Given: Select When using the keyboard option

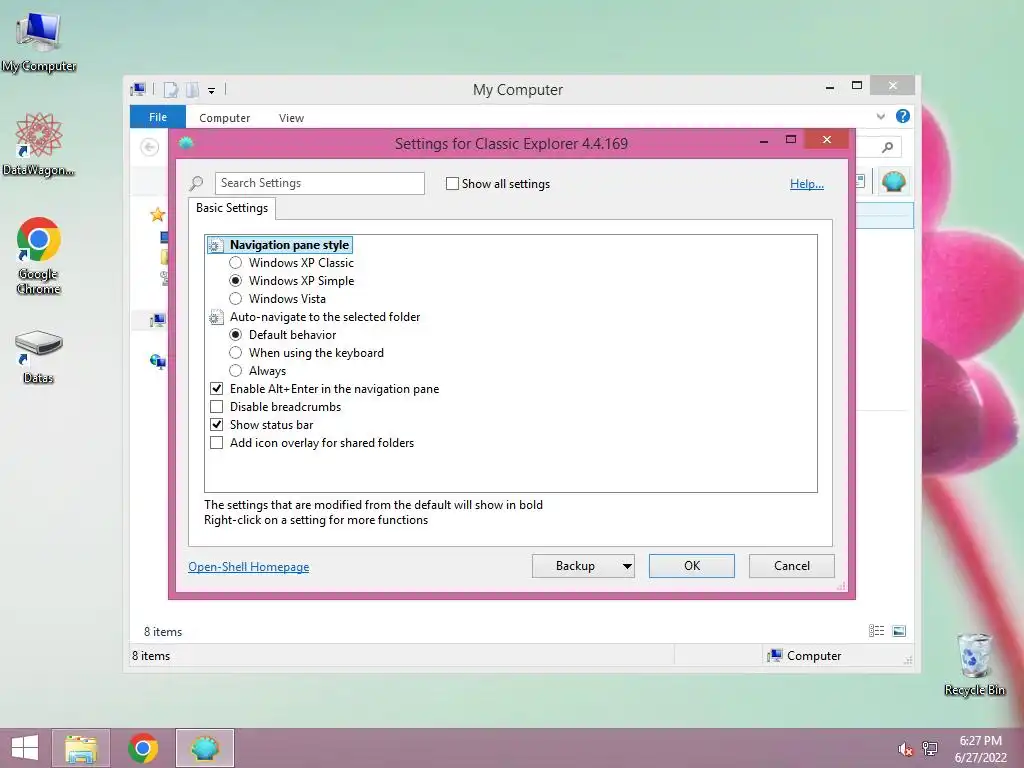Looking at the screenshot, I should click(236, 353).
